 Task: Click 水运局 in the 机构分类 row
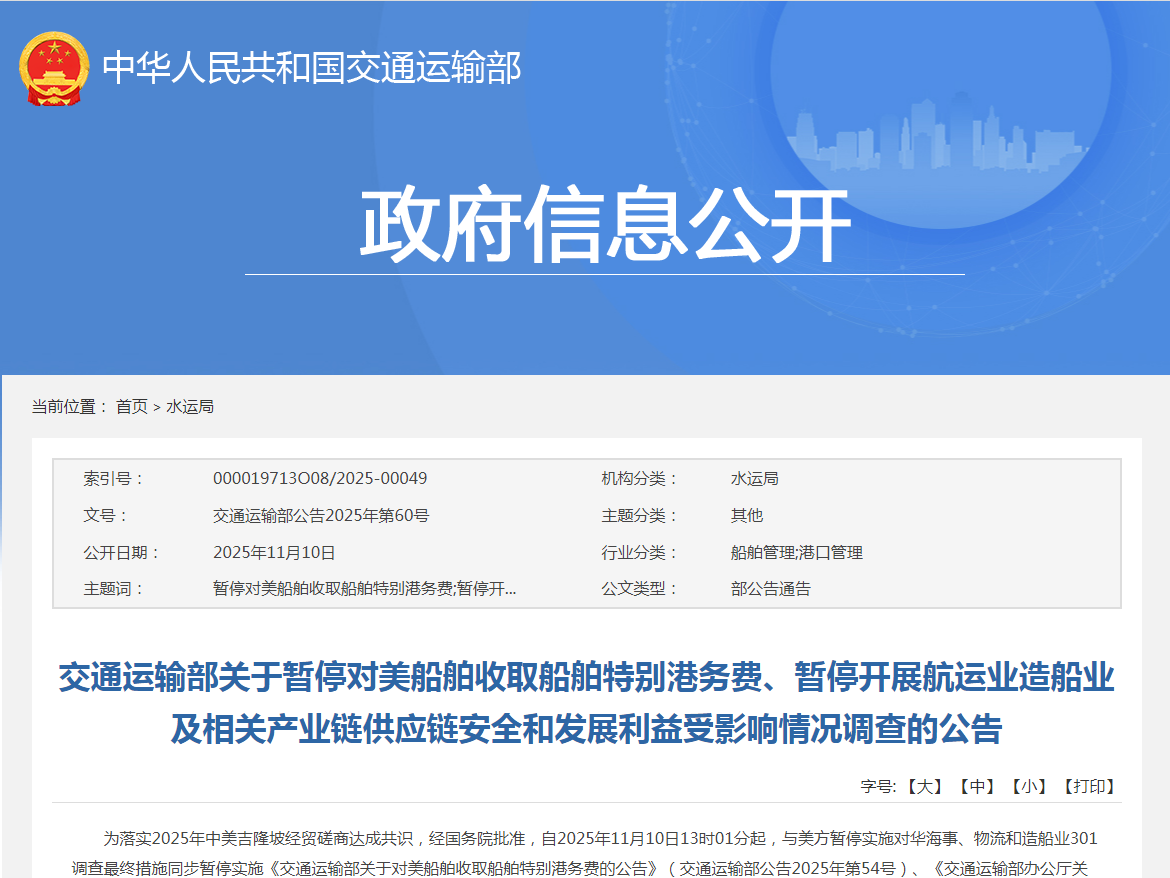point(754,478)
